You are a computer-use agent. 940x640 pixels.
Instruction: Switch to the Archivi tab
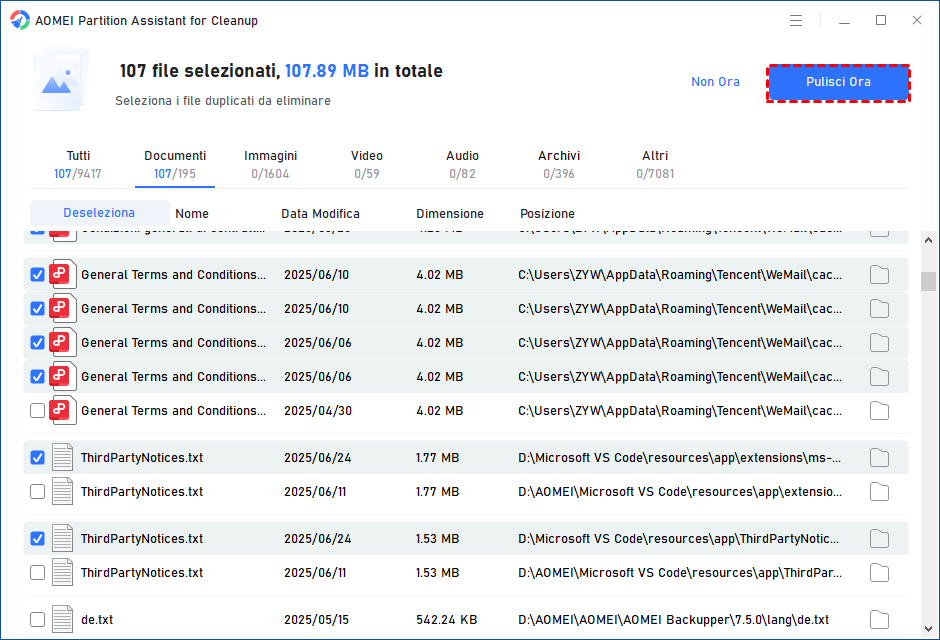point(559,164)
